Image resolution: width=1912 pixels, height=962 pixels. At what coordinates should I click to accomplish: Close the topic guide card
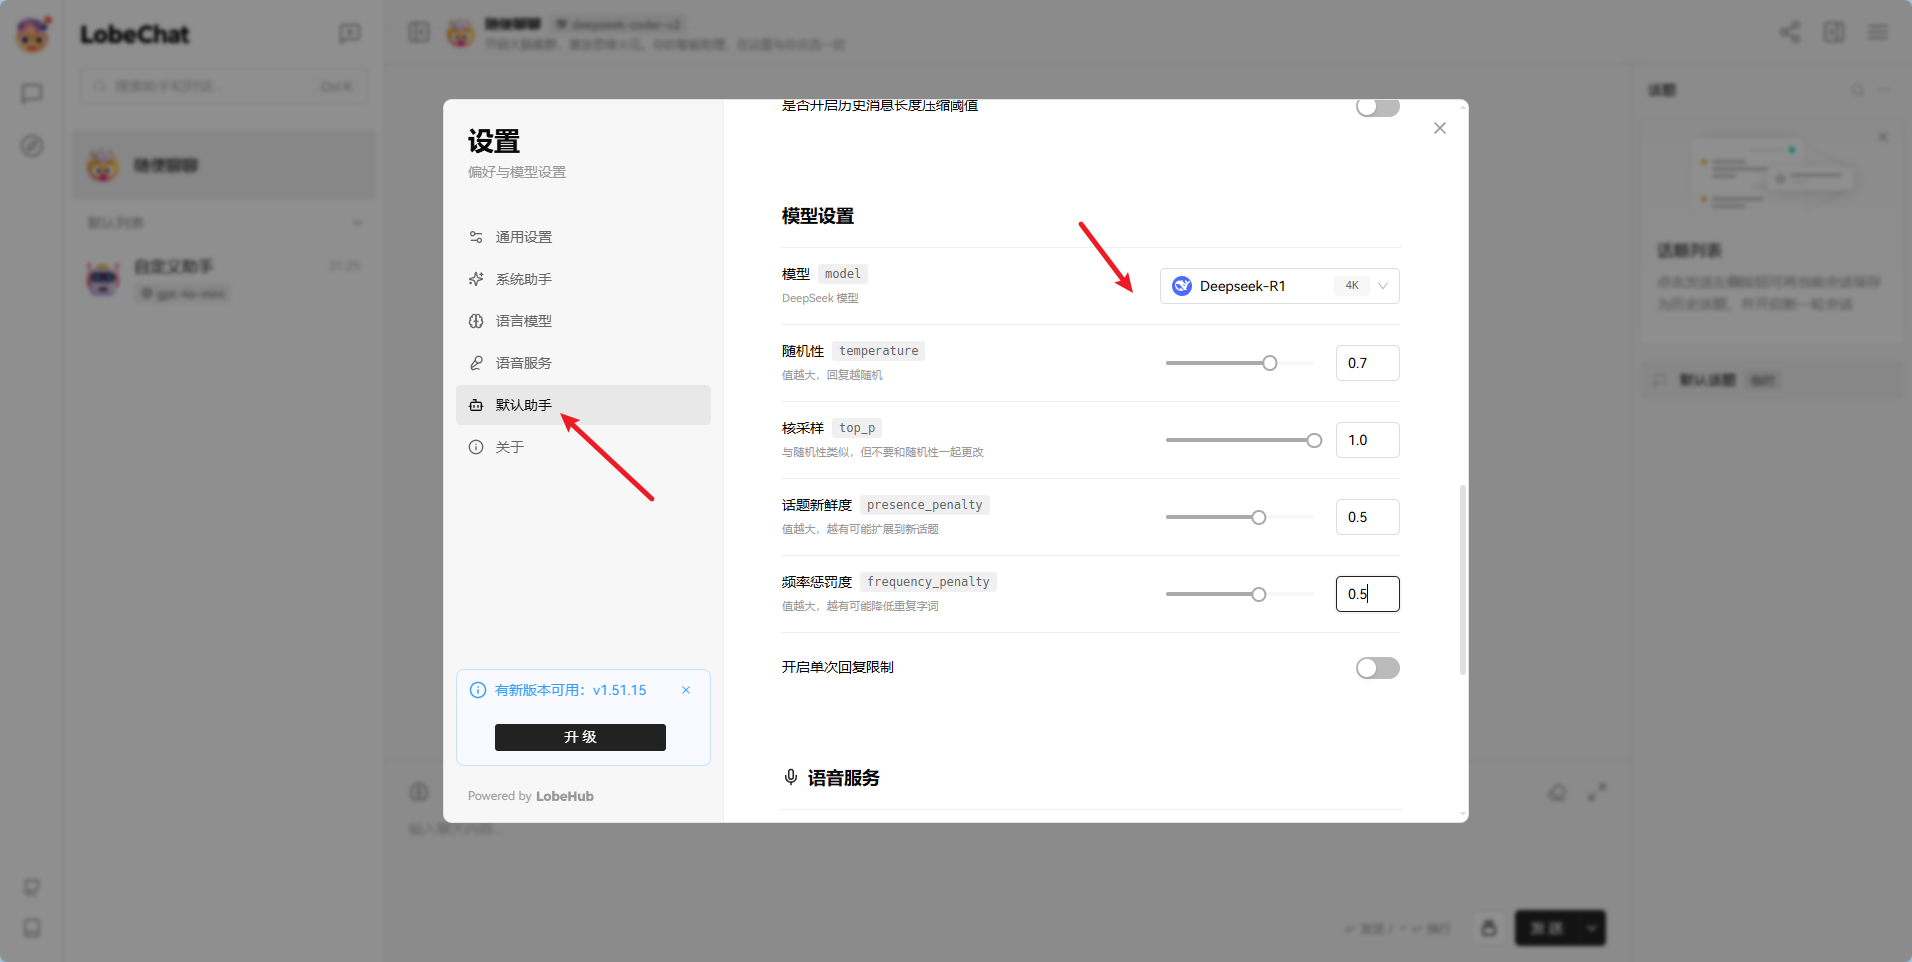(x=1883, y=137)
